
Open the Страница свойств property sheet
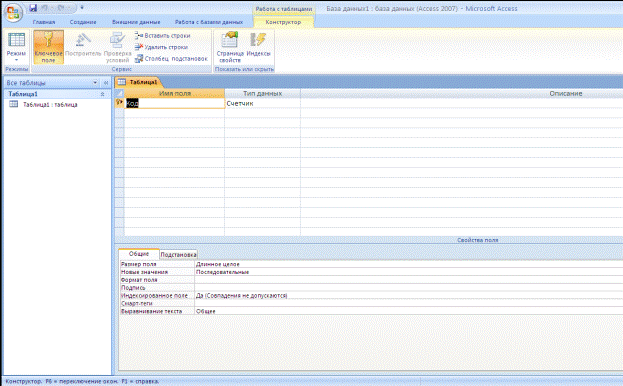pos(230,47)
